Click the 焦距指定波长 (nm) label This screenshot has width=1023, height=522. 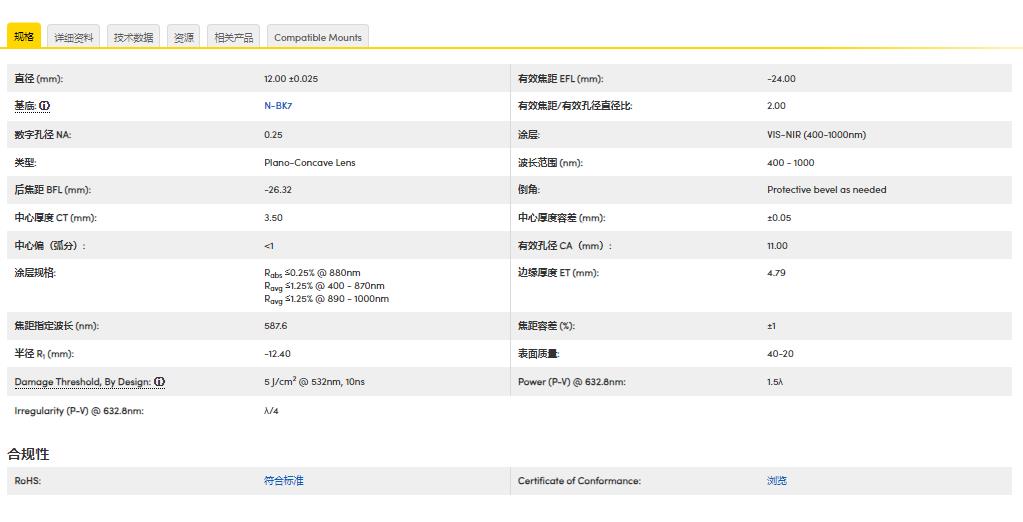click(x=57, y=326)
